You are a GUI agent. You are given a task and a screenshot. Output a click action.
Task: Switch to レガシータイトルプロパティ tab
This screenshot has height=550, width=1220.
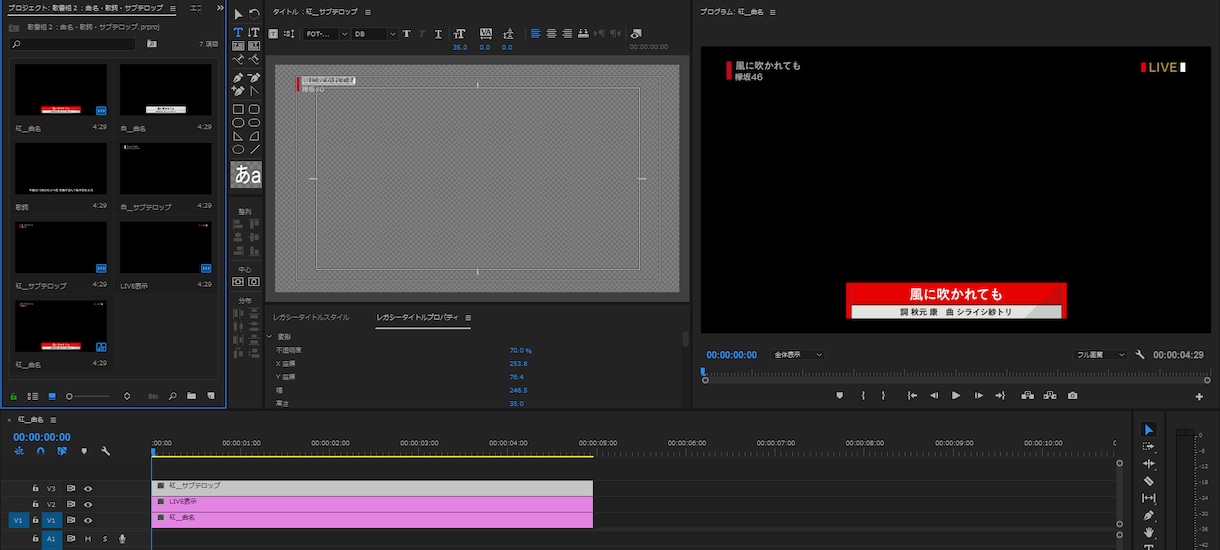click(x=417, y=317)
